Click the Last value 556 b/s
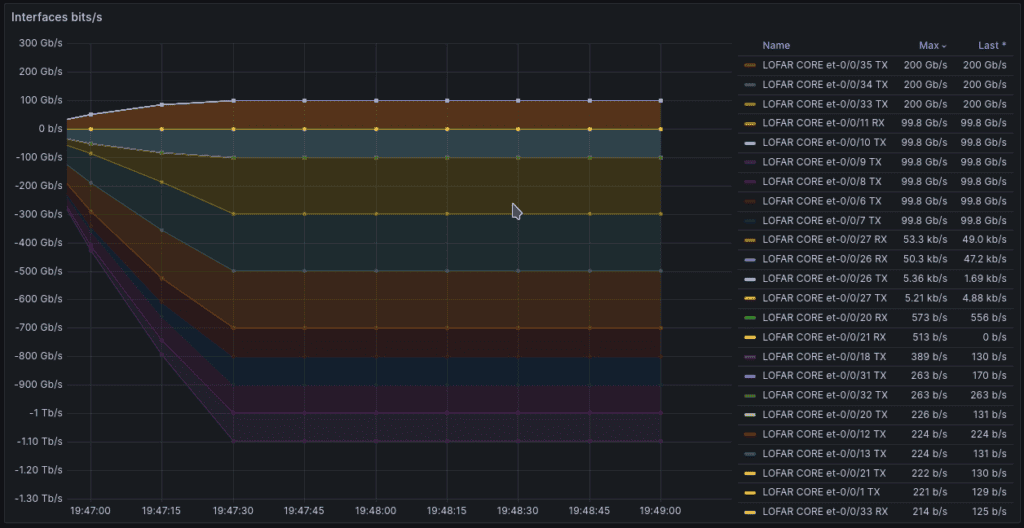 [991, 318]
